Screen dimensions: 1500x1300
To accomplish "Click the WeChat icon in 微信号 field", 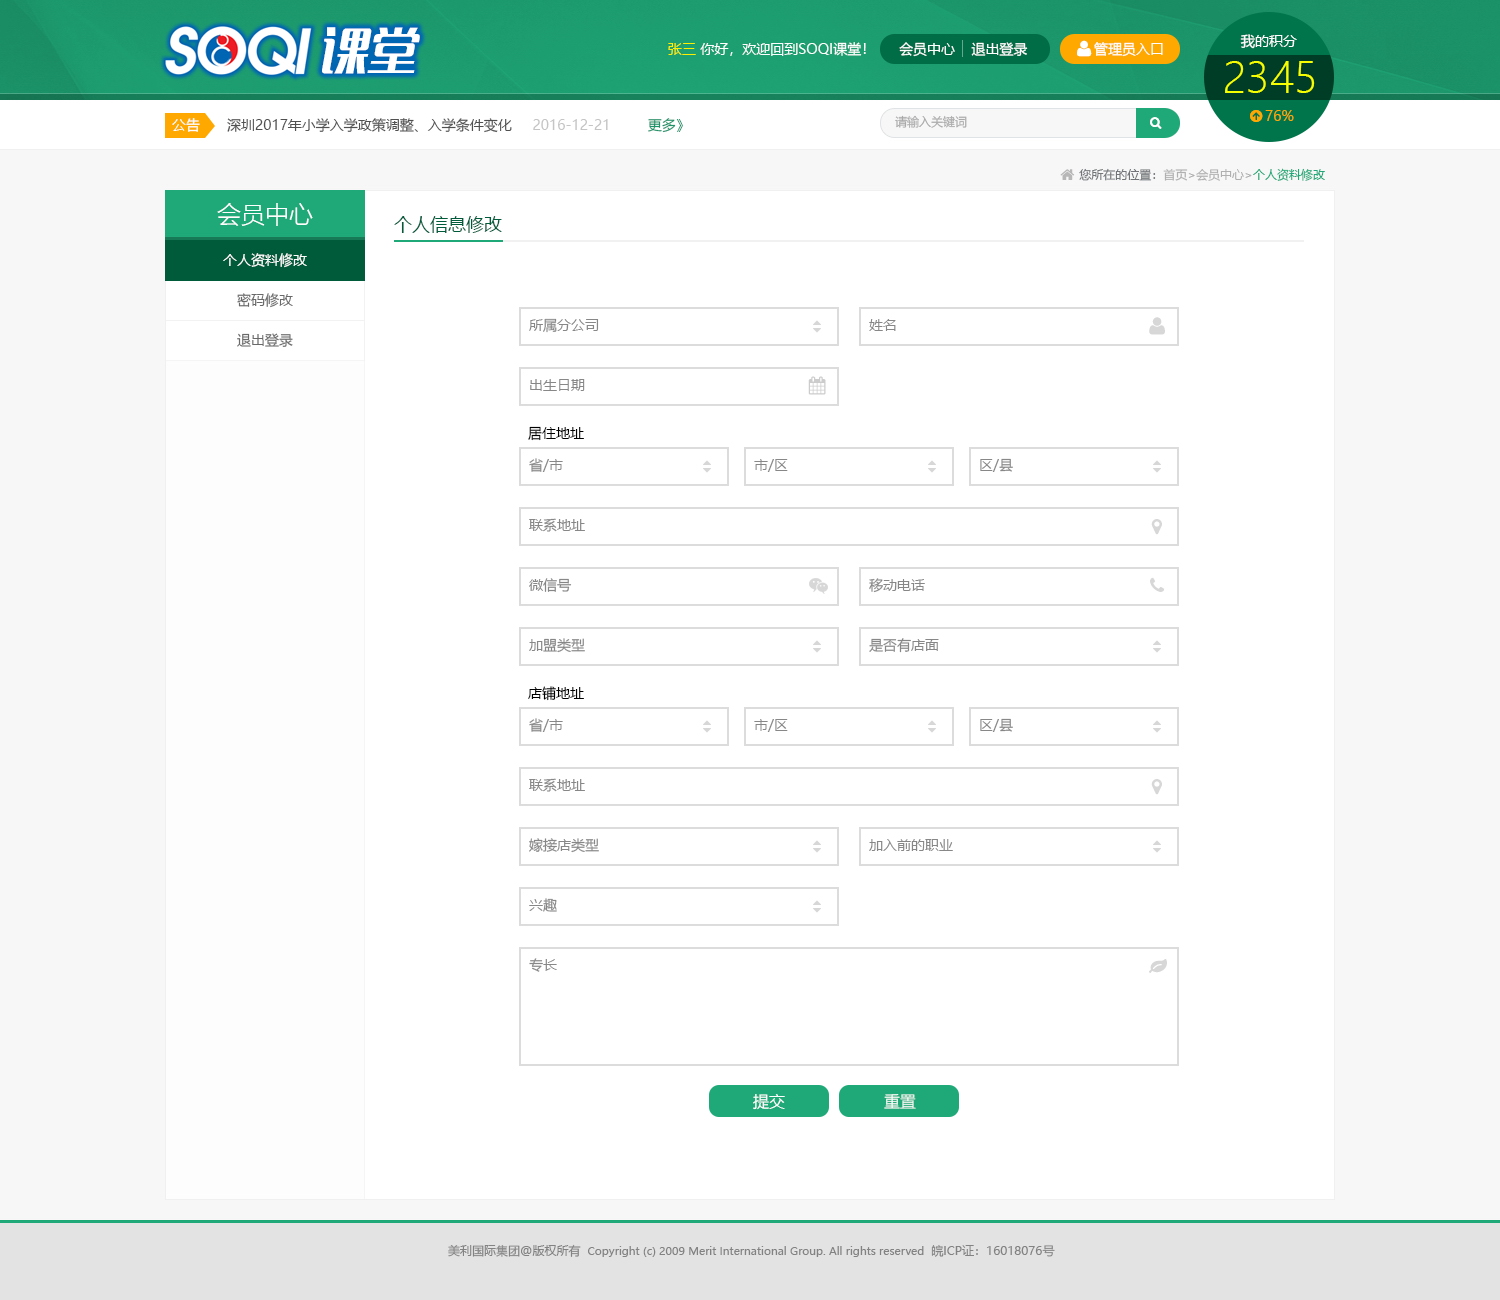I will [818, 586].
